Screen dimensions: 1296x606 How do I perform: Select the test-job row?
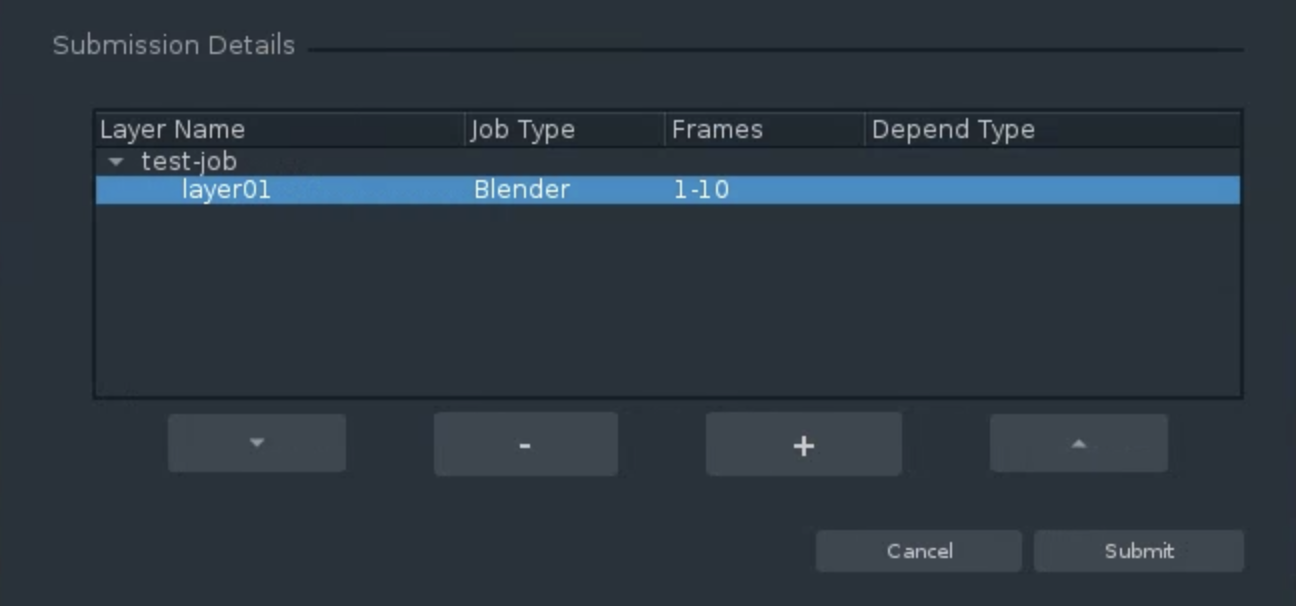pyautogui.click(x=667, y=162)
